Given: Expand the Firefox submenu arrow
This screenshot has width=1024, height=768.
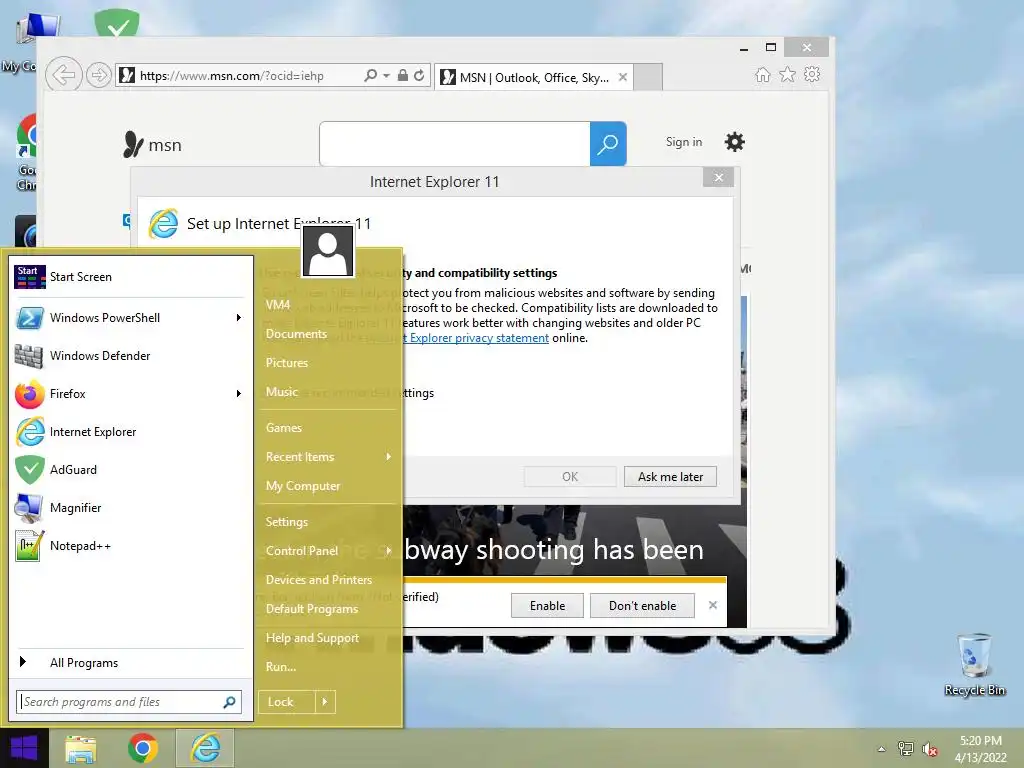Looking at the screenshot, I should point(238,394).
